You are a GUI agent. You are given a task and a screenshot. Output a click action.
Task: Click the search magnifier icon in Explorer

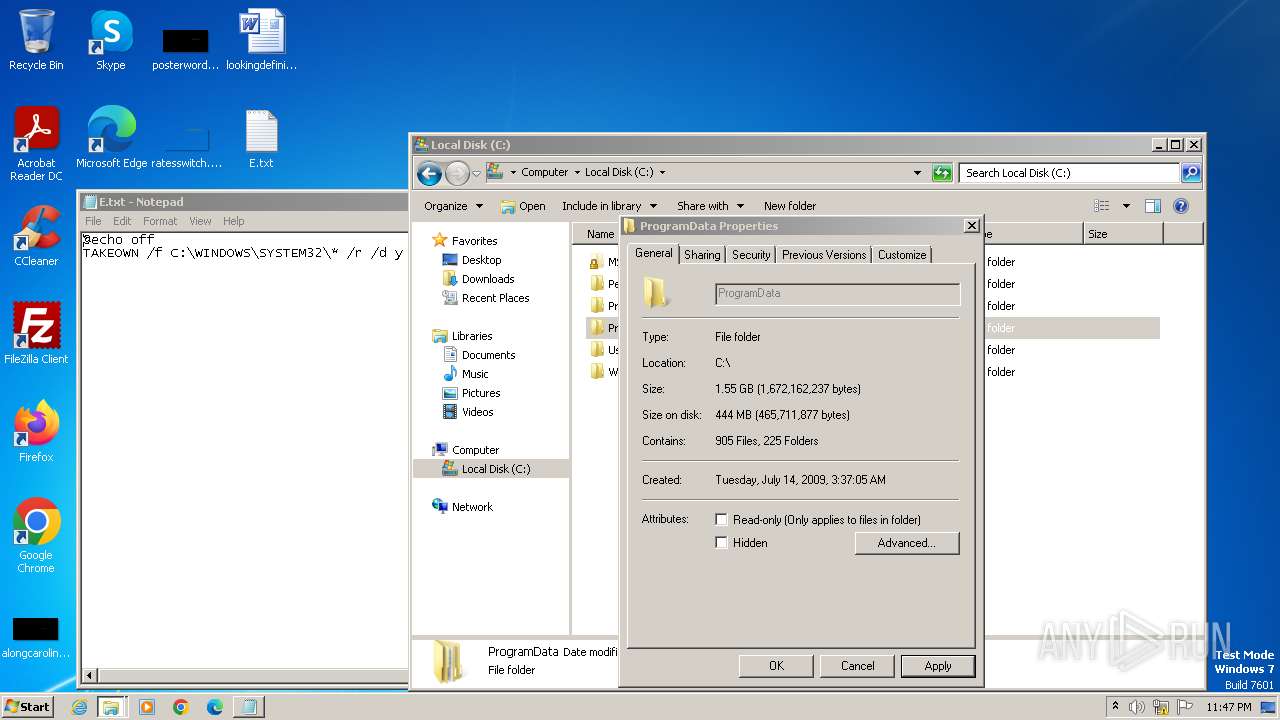tap(1191, 173)
